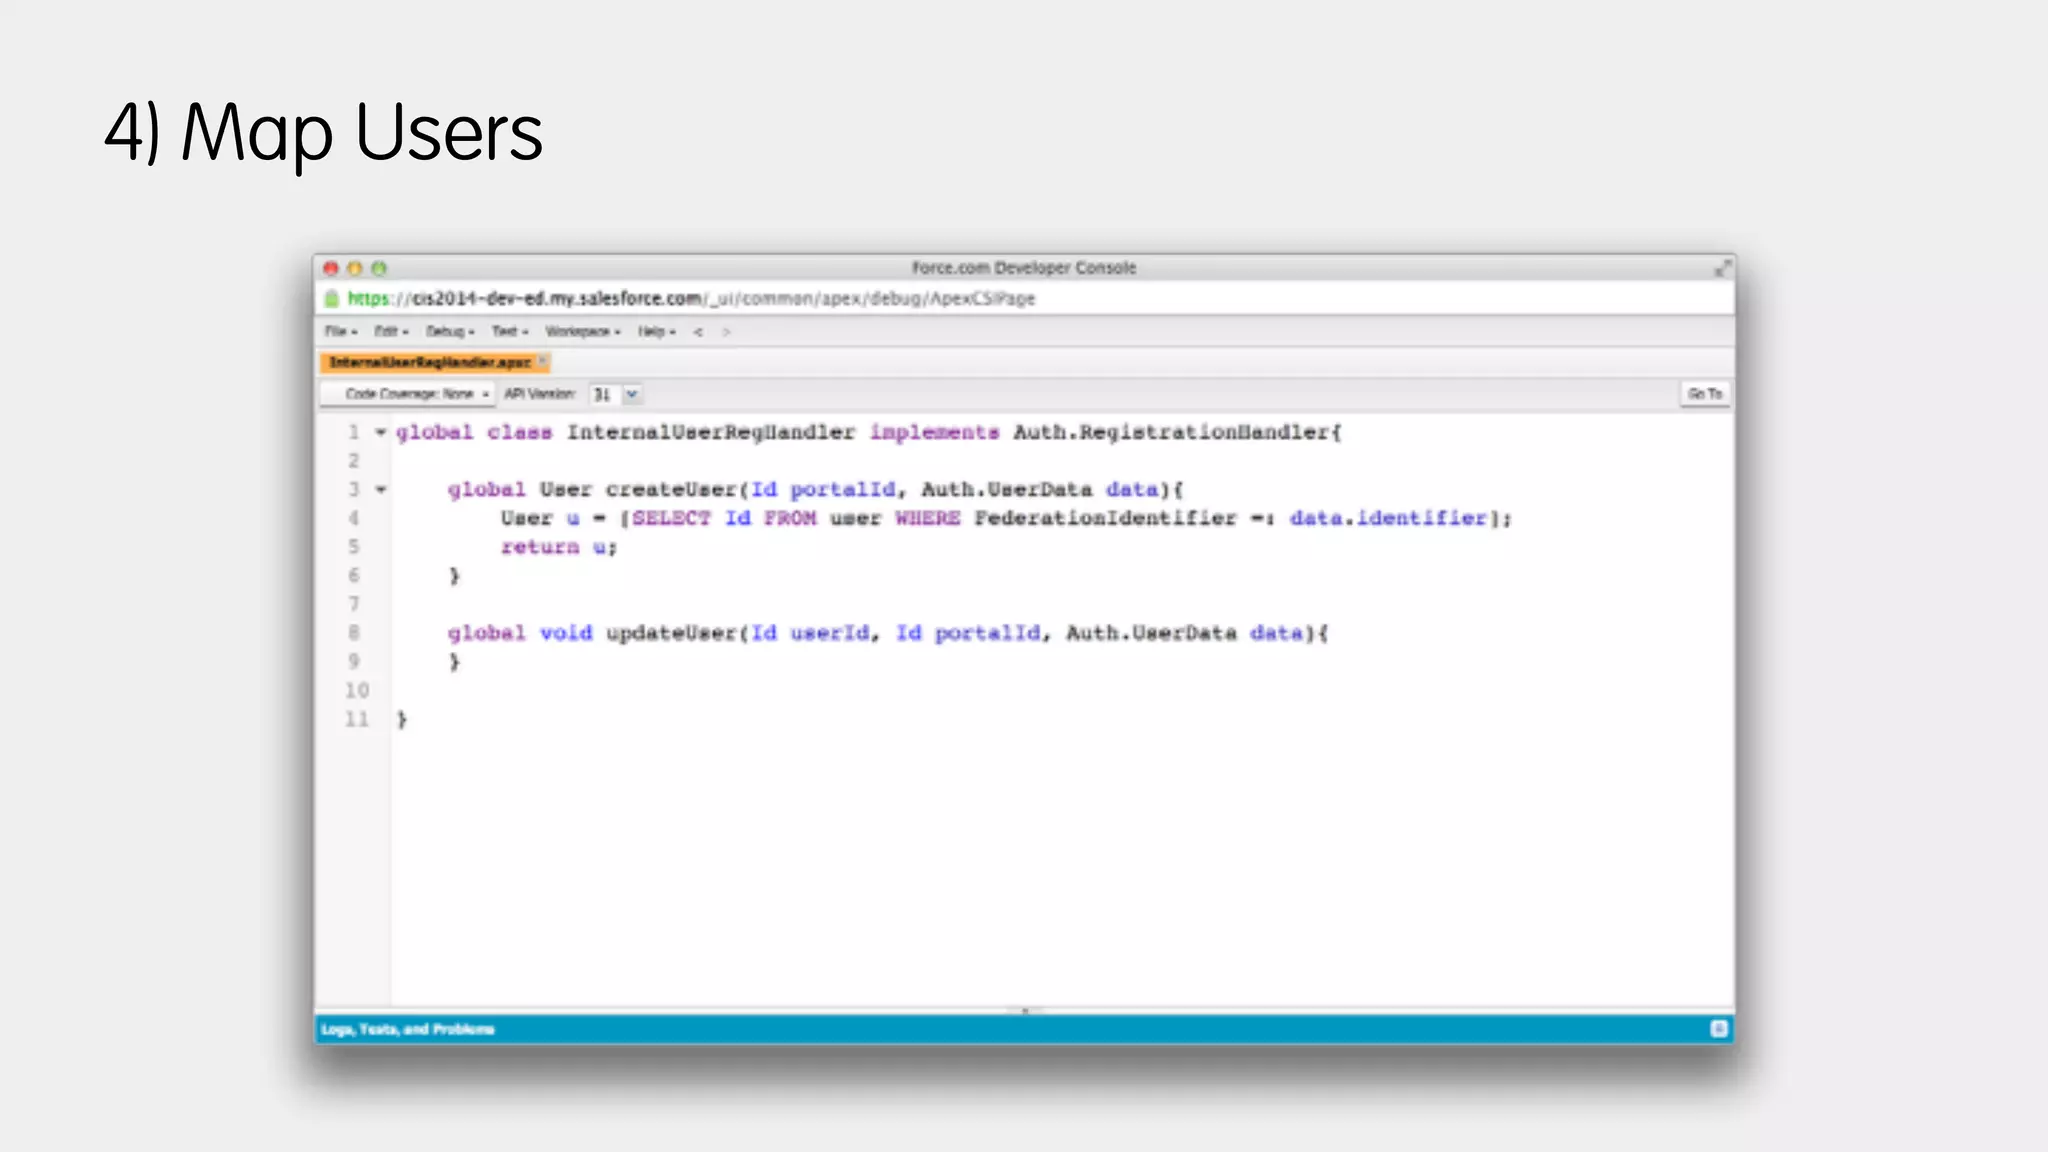Click the green zoom window button
The width and height of the screenshot is (2048, 1152).
click(x=379, y=268)
